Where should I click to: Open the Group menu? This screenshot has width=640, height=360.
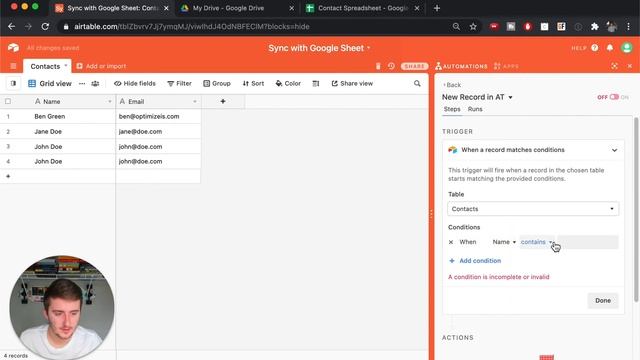[217, 83]
